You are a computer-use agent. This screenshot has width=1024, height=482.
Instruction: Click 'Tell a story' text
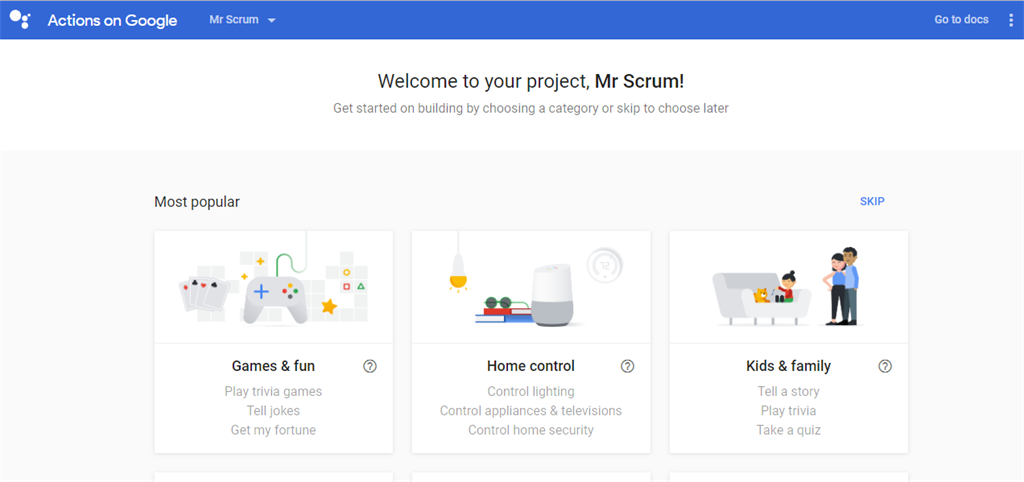pos(788,391)
